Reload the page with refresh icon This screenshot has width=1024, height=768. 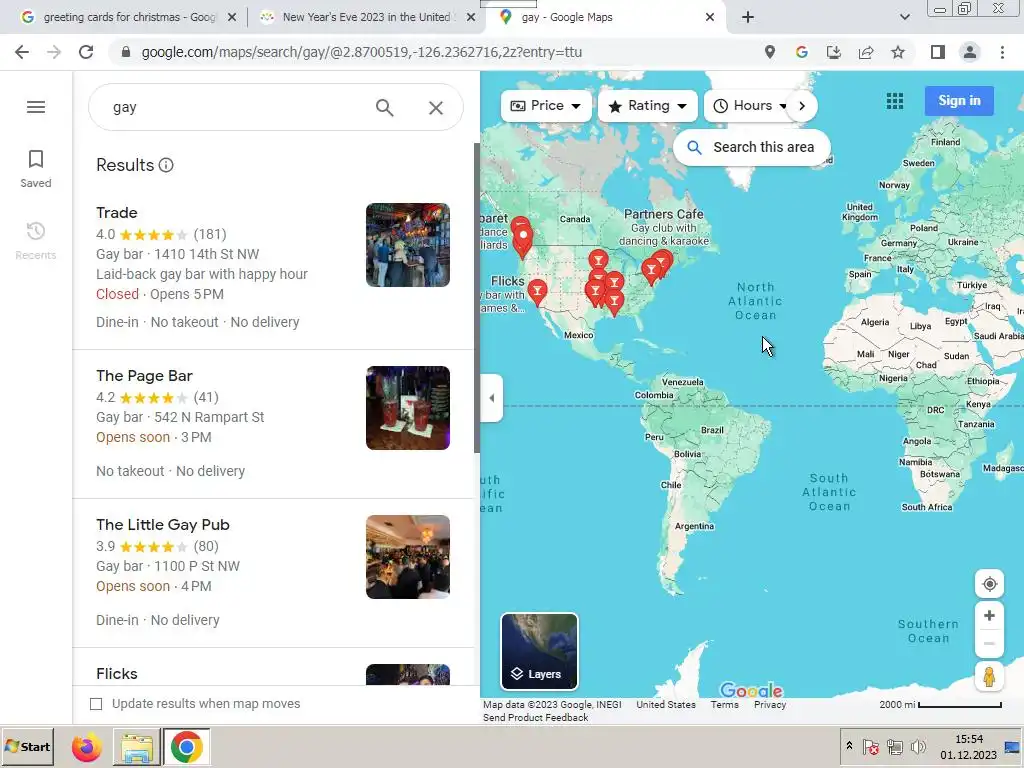(x=86, y=52)
